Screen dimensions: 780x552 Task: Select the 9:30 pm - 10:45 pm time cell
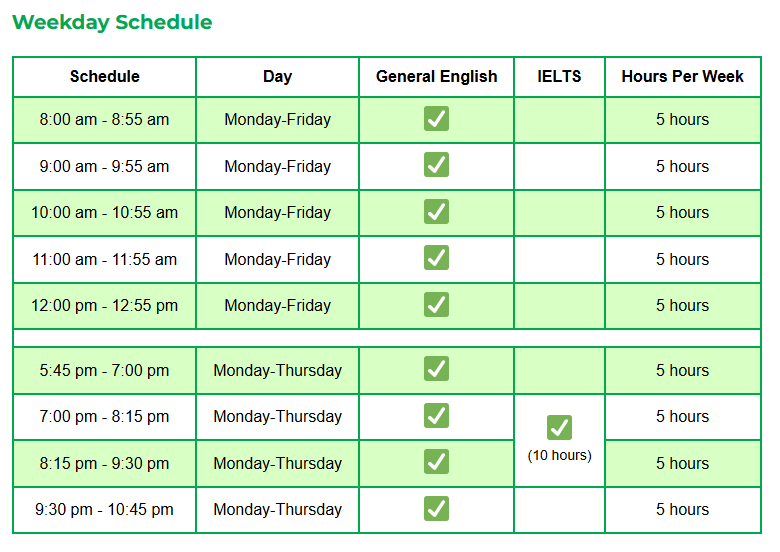coord(104,510)
